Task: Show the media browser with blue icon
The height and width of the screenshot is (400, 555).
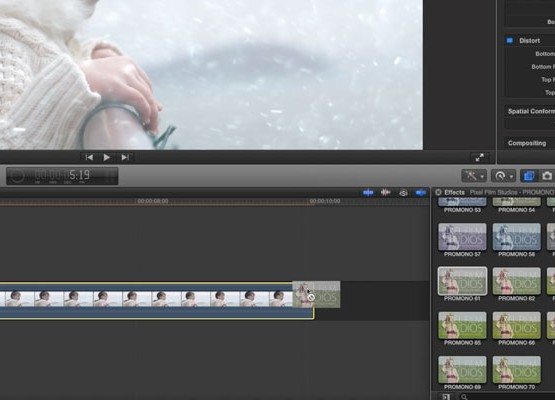Action: [529, 176]
